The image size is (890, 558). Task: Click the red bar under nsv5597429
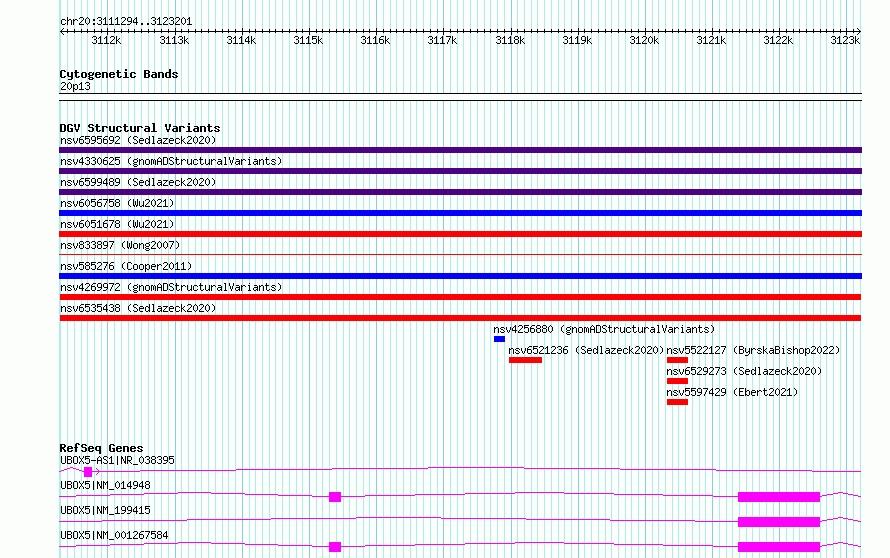click(x=677, y=402)
